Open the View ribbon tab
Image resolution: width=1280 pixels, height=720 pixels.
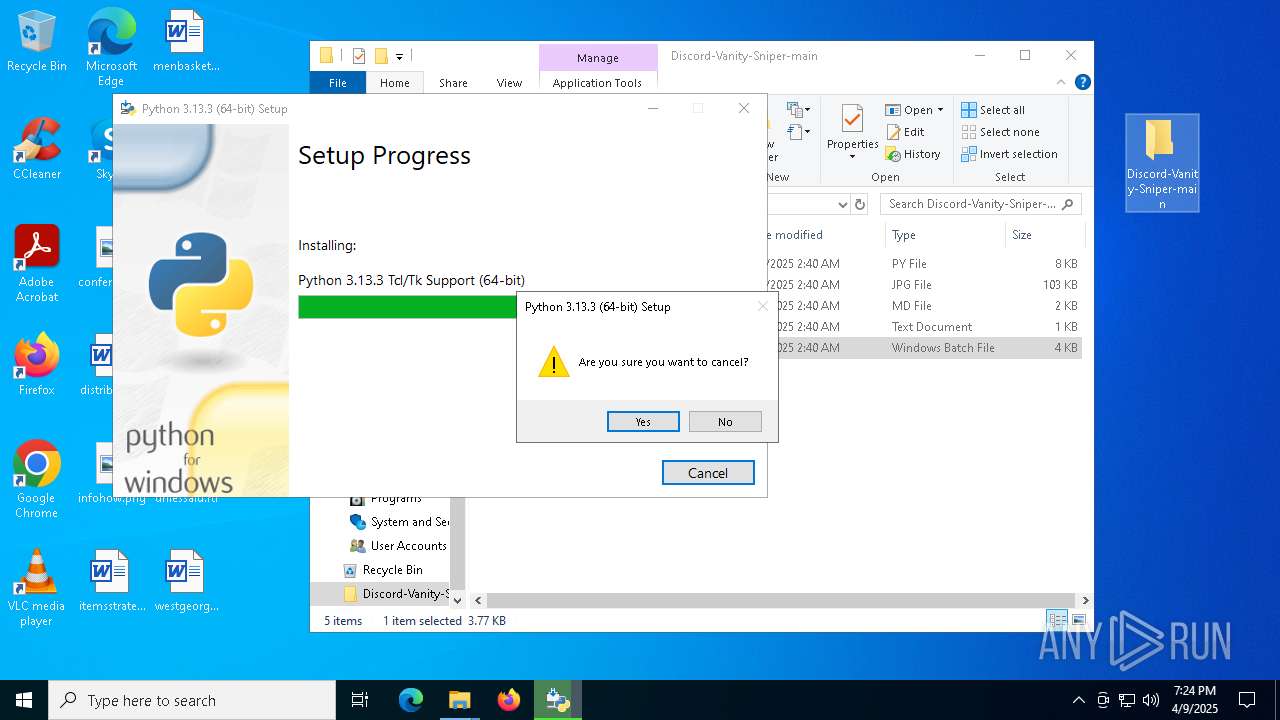[509, 83]
